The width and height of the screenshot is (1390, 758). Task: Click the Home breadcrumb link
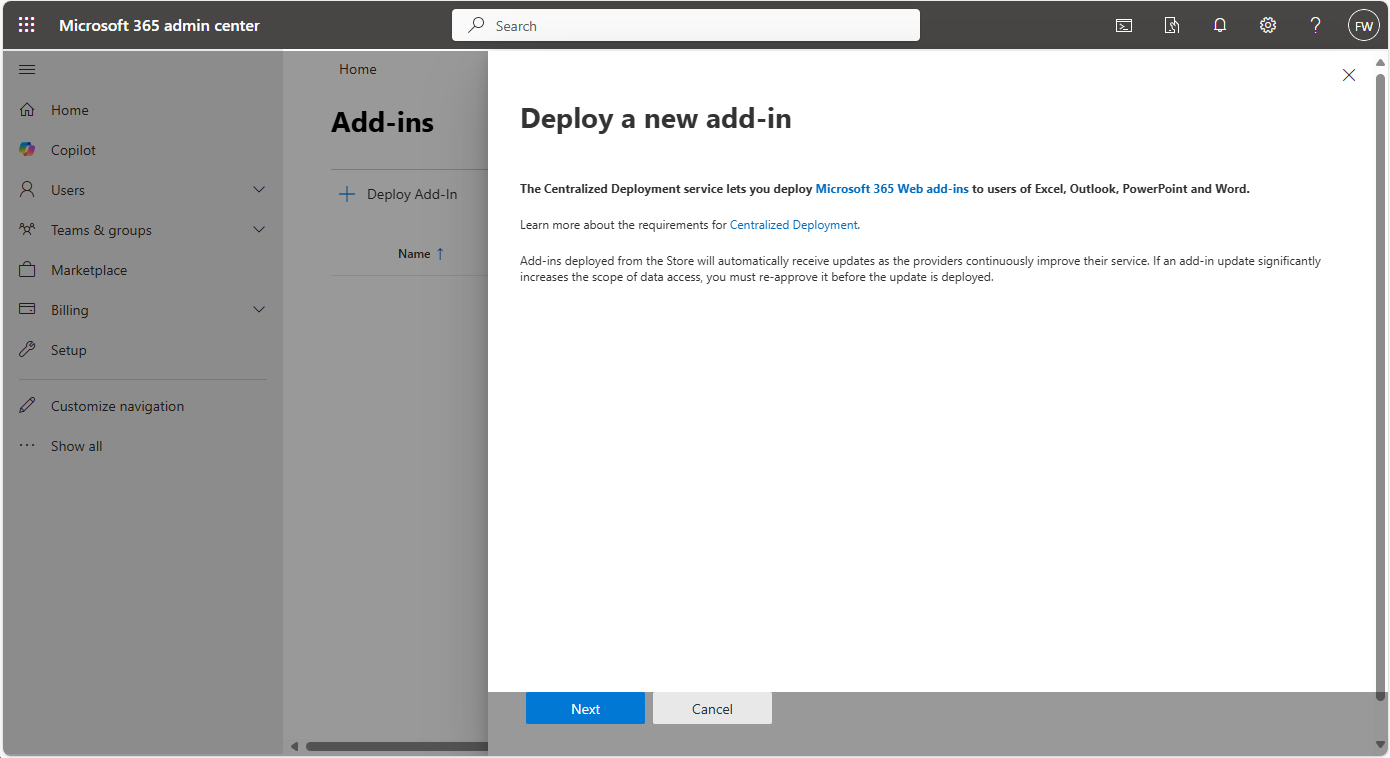tap(357, 69)
